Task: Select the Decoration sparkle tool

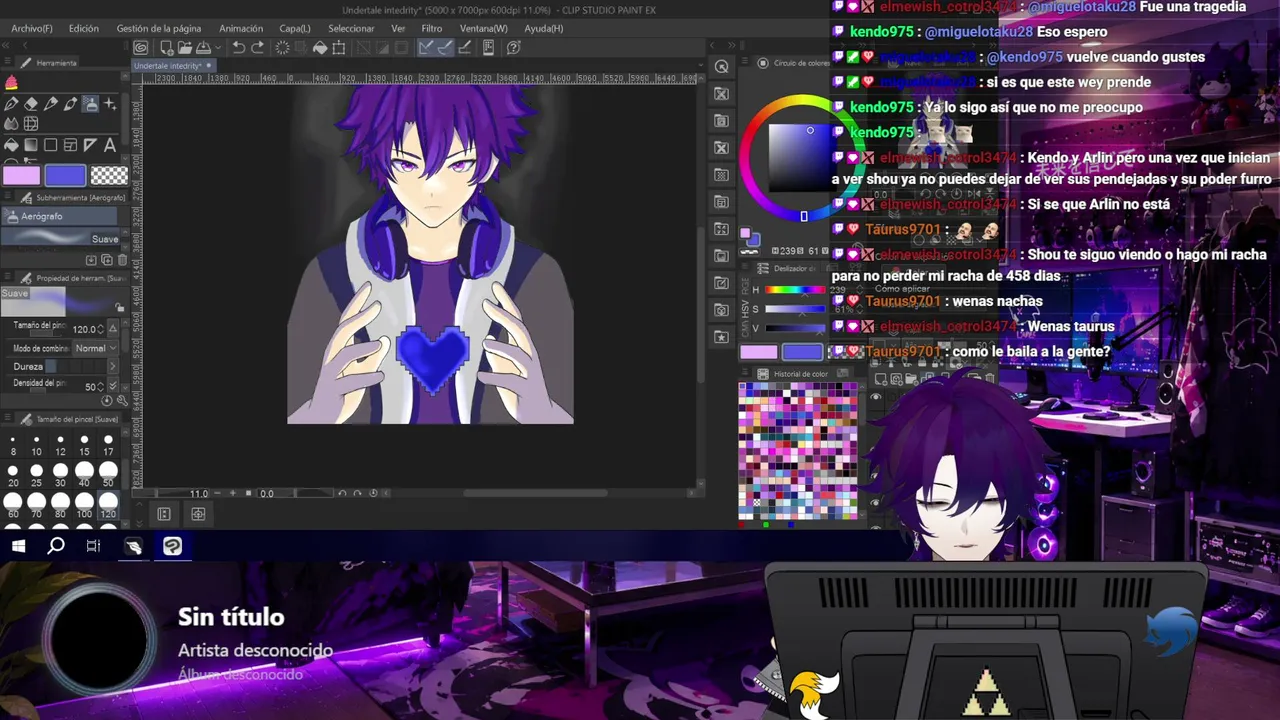Action: click(x=110, y=104)
